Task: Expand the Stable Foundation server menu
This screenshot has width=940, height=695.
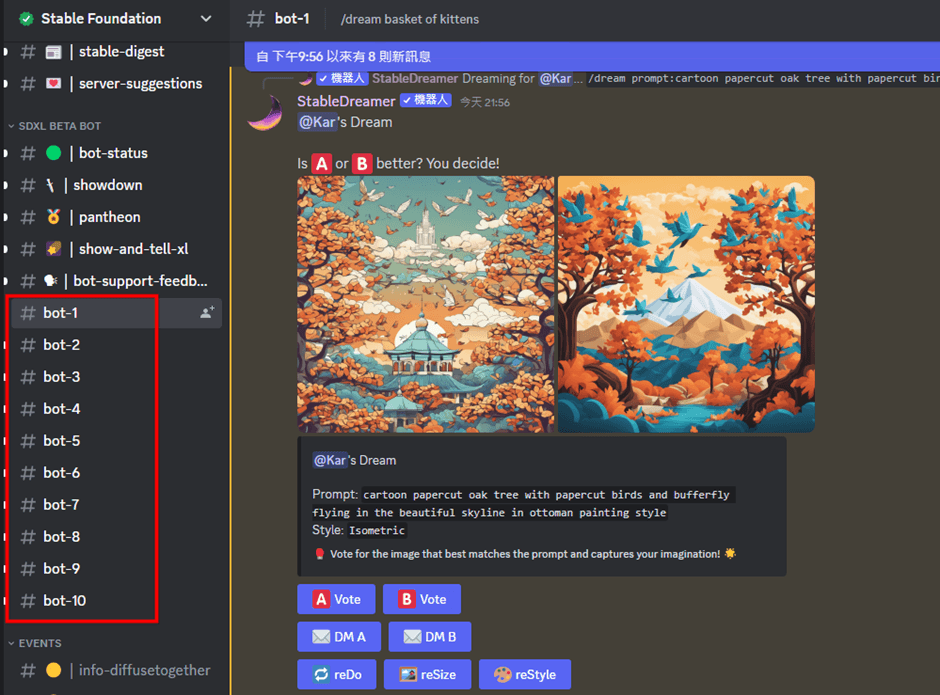Action: pos(206,19)
